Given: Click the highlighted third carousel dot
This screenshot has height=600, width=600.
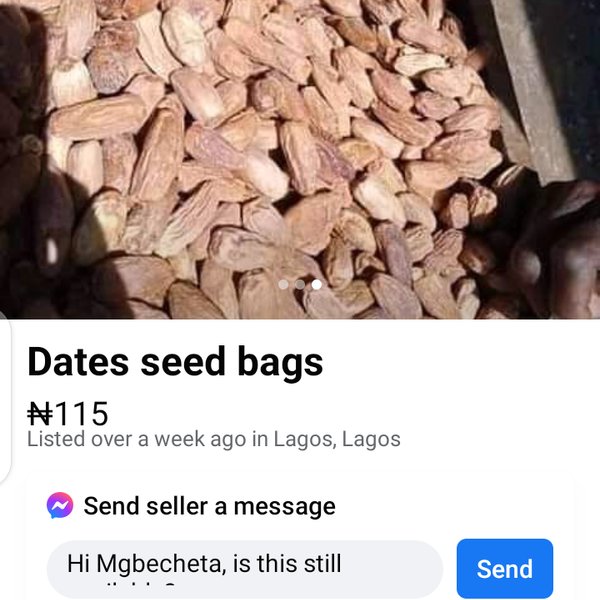Looking at the screenshot, I should (317, 285).
